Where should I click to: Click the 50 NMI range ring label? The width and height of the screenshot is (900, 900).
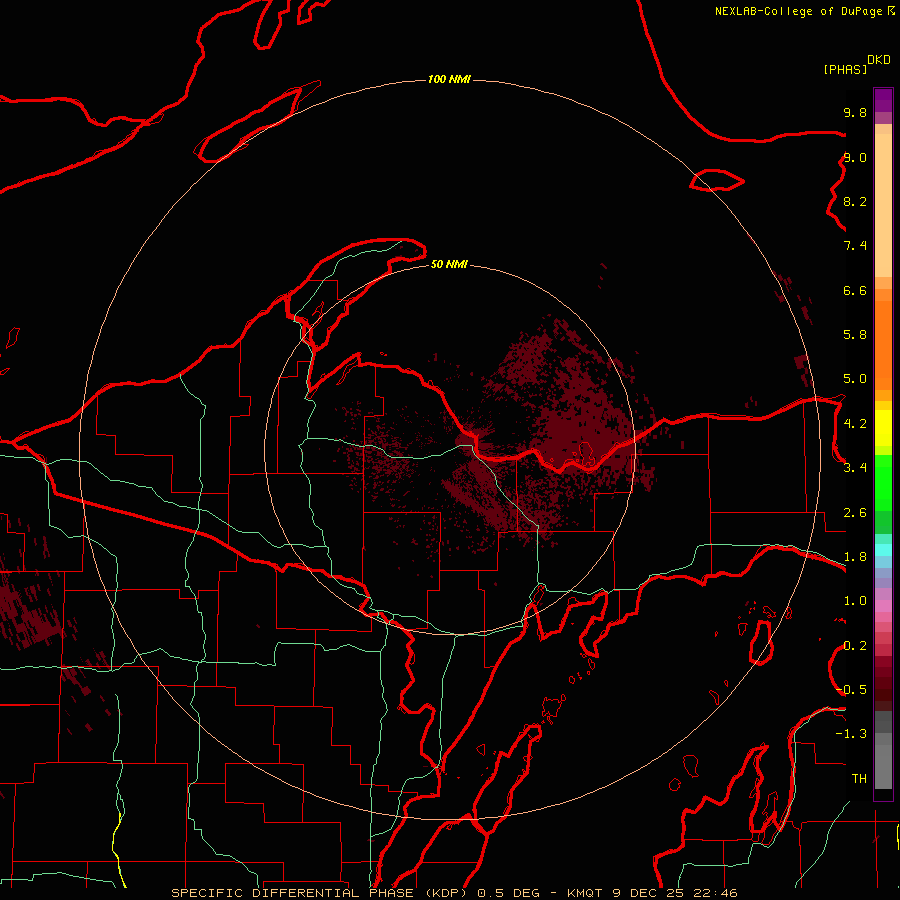[449, 264]
